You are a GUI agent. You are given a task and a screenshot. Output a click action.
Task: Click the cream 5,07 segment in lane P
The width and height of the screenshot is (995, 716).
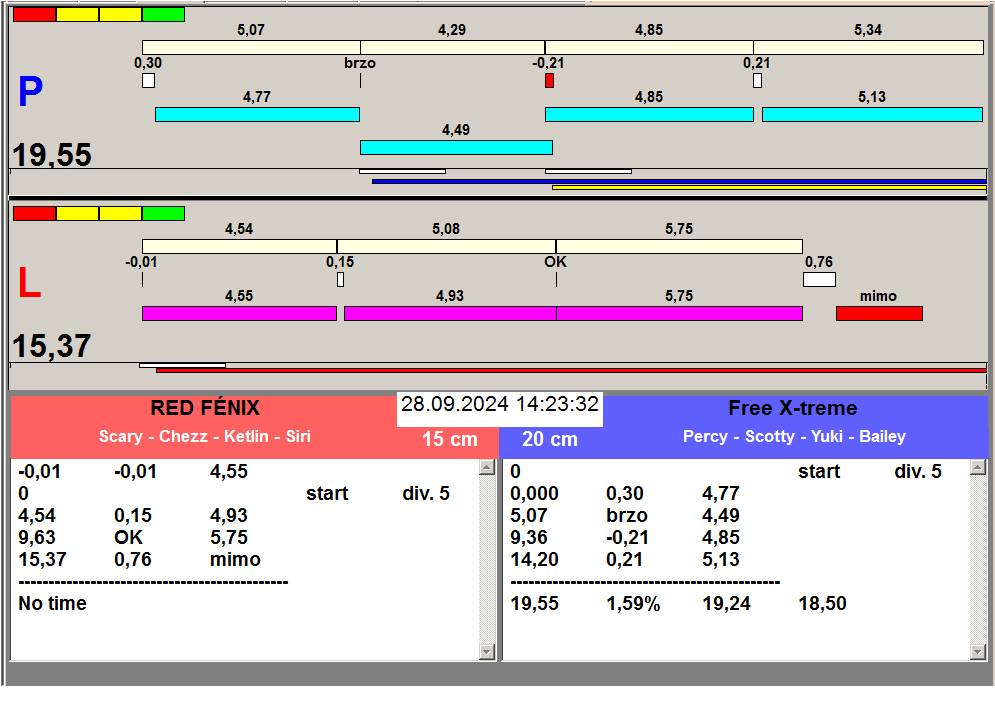251,48
